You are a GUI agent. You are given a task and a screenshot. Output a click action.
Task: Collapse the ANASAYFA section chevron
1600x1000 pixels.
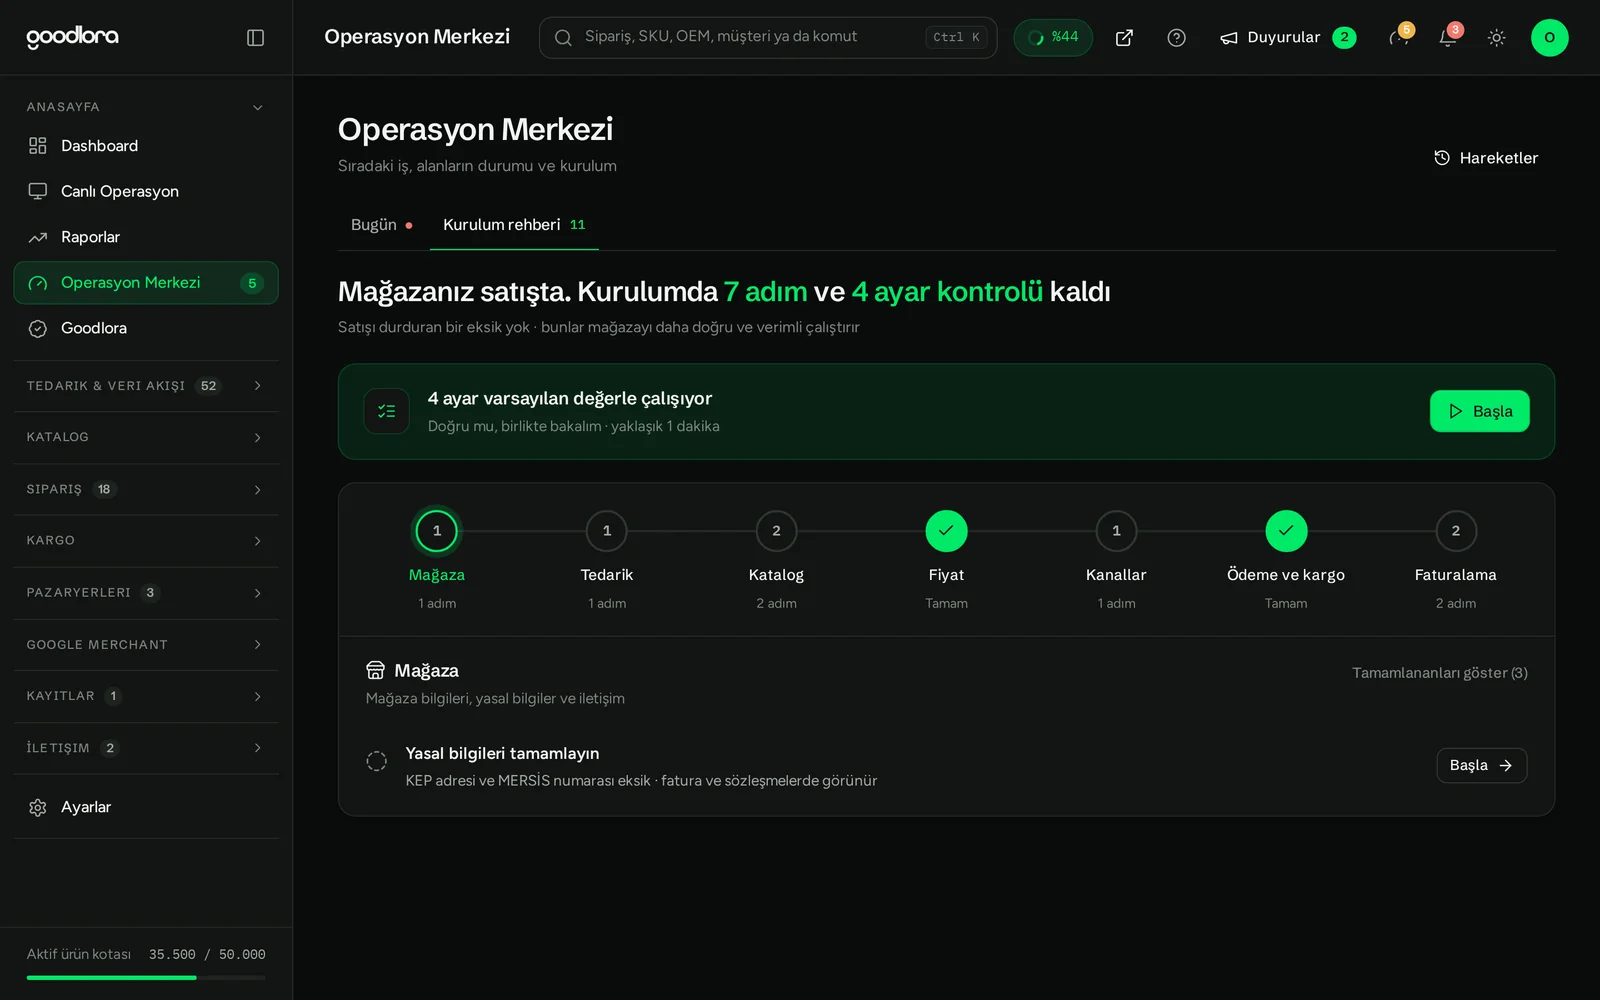tap(258, 107)
